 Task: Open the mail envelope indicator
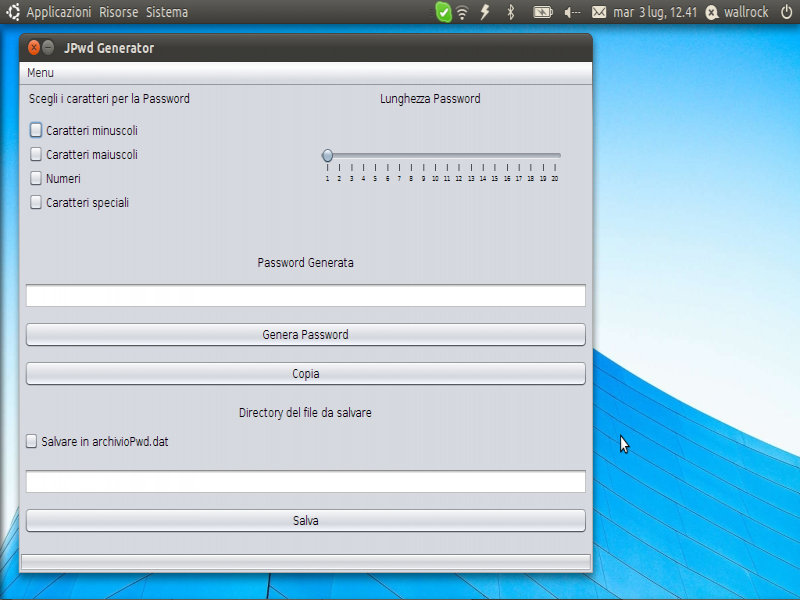pyautogui.click(x=599, y=12)
